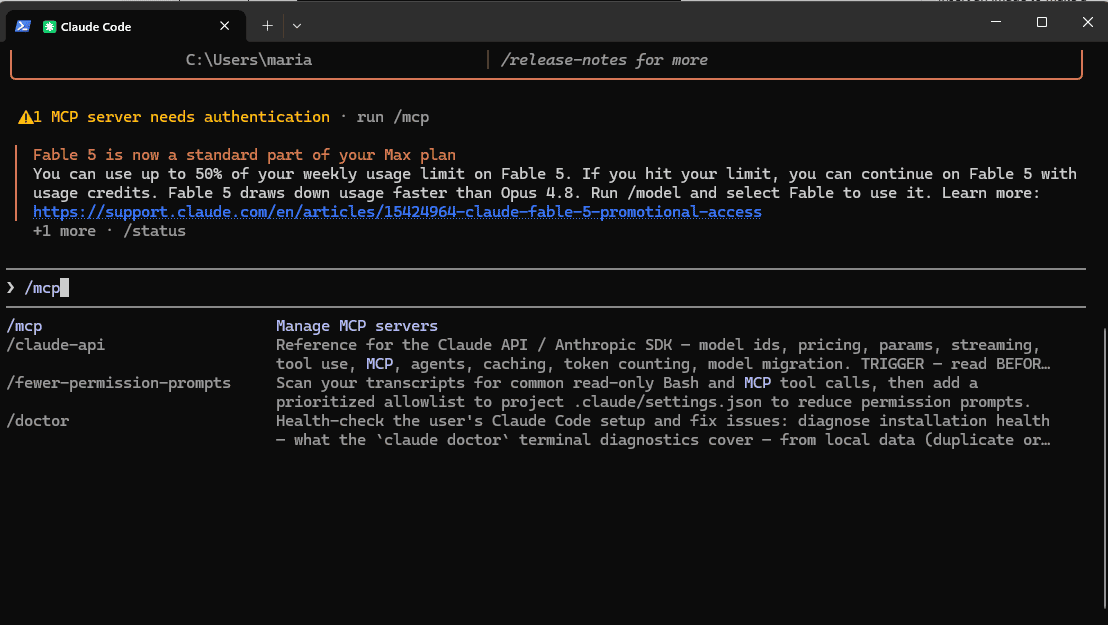1108x625 pixels.
Task: Click the 'run /mcp' hint text
Action: coord(393,117)
